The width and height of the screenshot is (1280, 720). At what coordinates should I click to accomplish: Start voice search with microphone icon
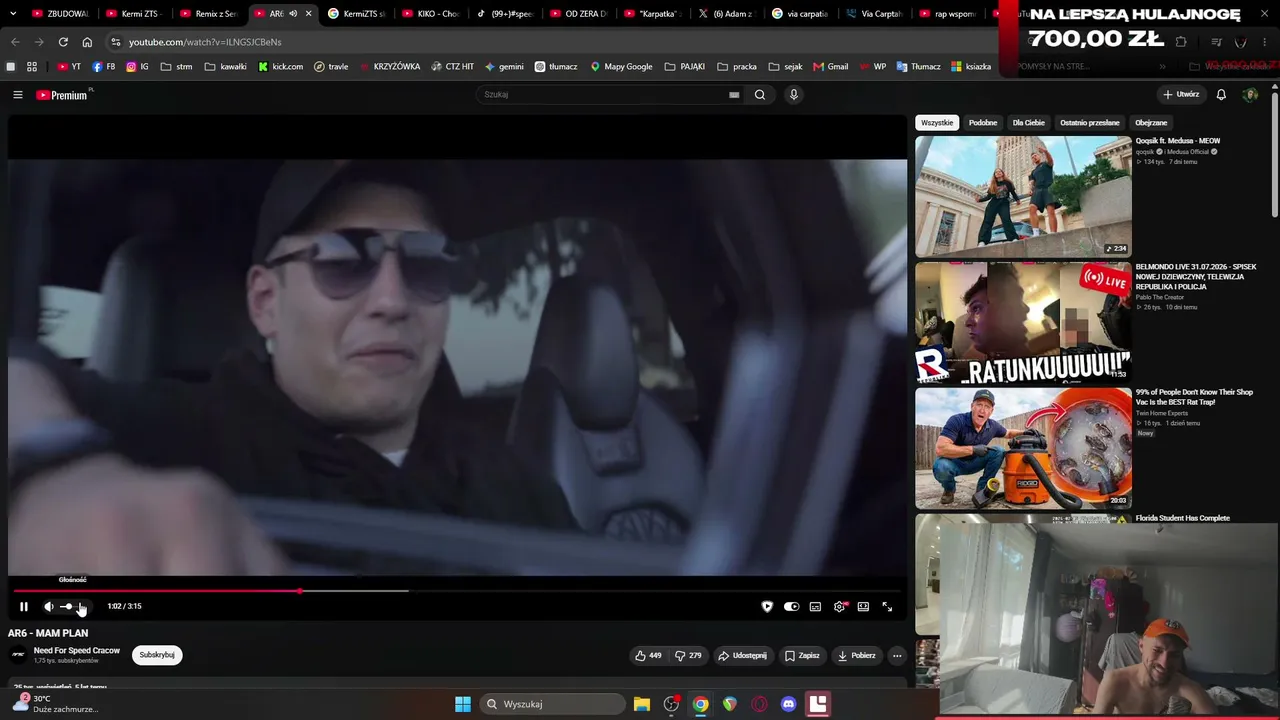click(794, 95)
